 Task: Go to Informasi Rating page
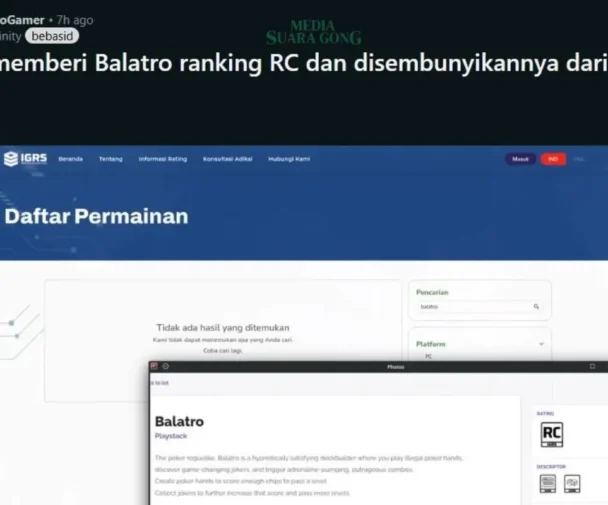click(162, 159)
